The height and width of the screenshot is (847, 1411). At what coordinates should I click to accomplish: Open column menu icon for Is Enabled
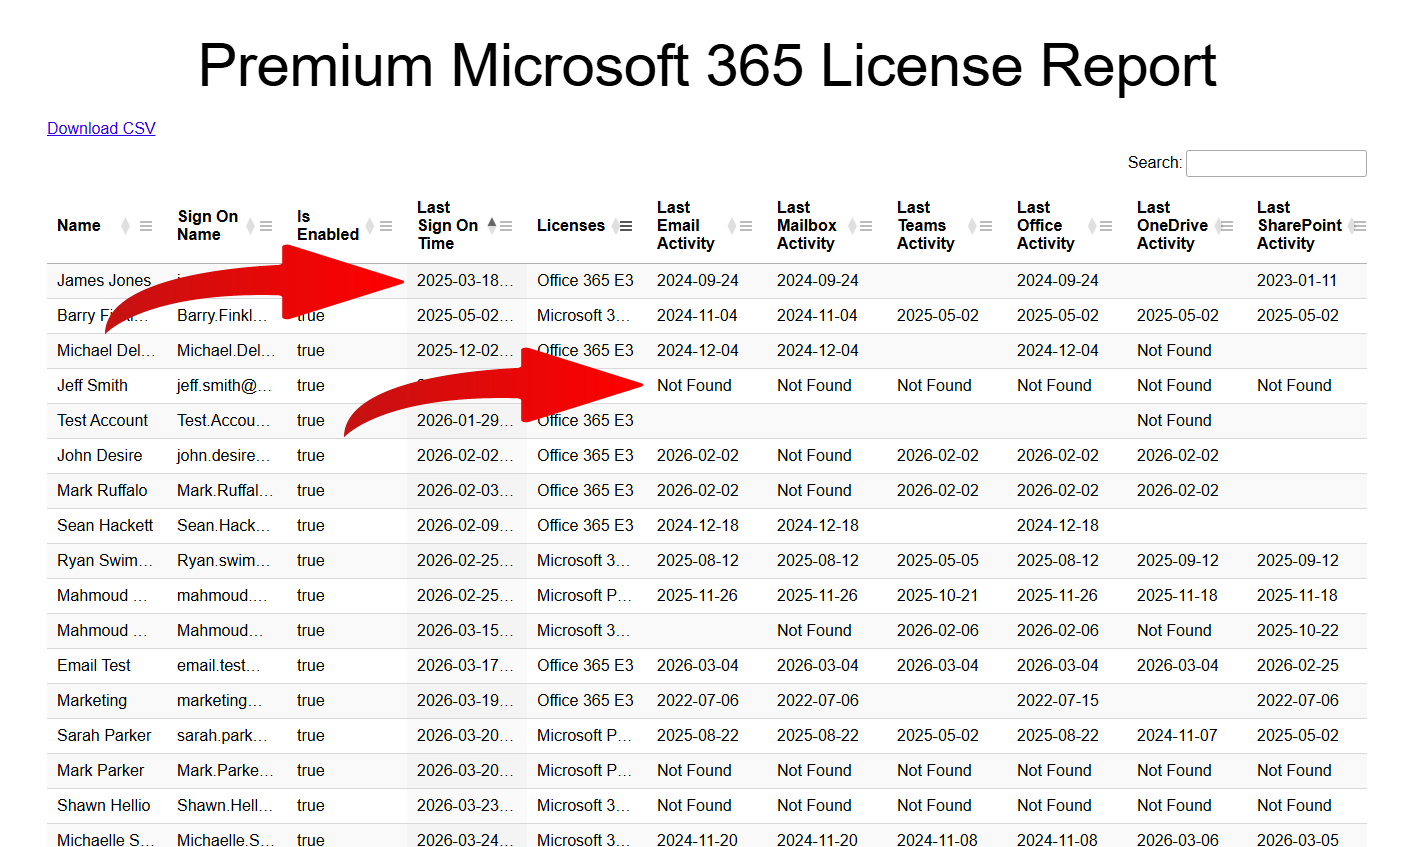[x=386, y=226]
